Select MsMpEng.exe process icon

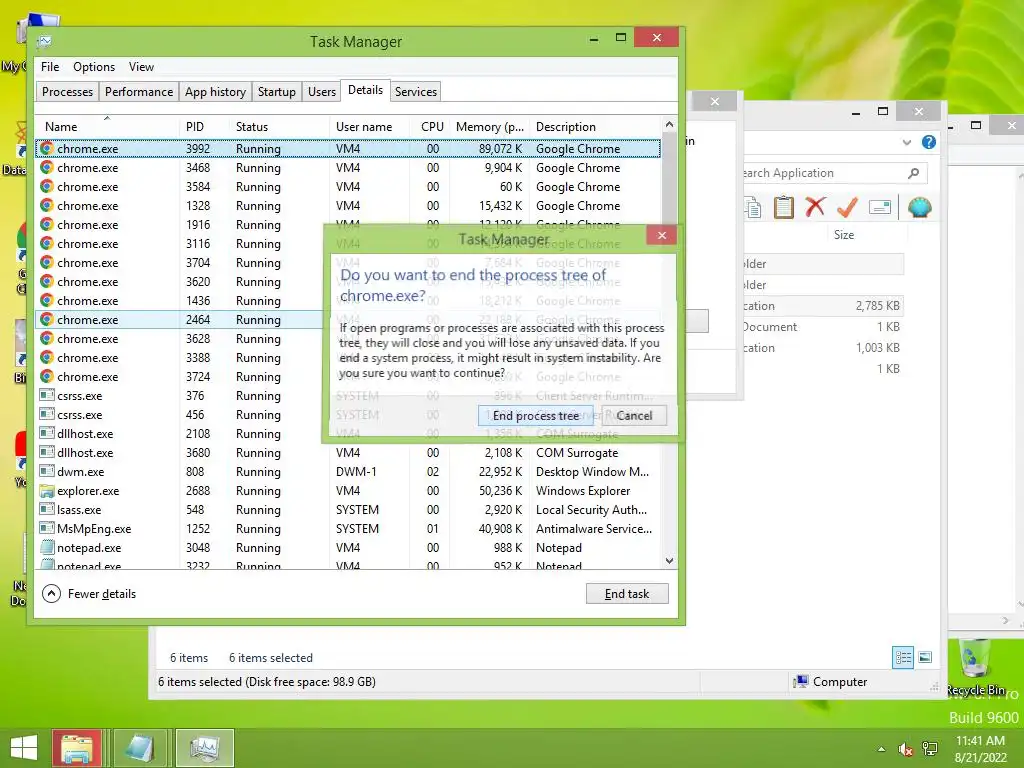pos(46,528)
